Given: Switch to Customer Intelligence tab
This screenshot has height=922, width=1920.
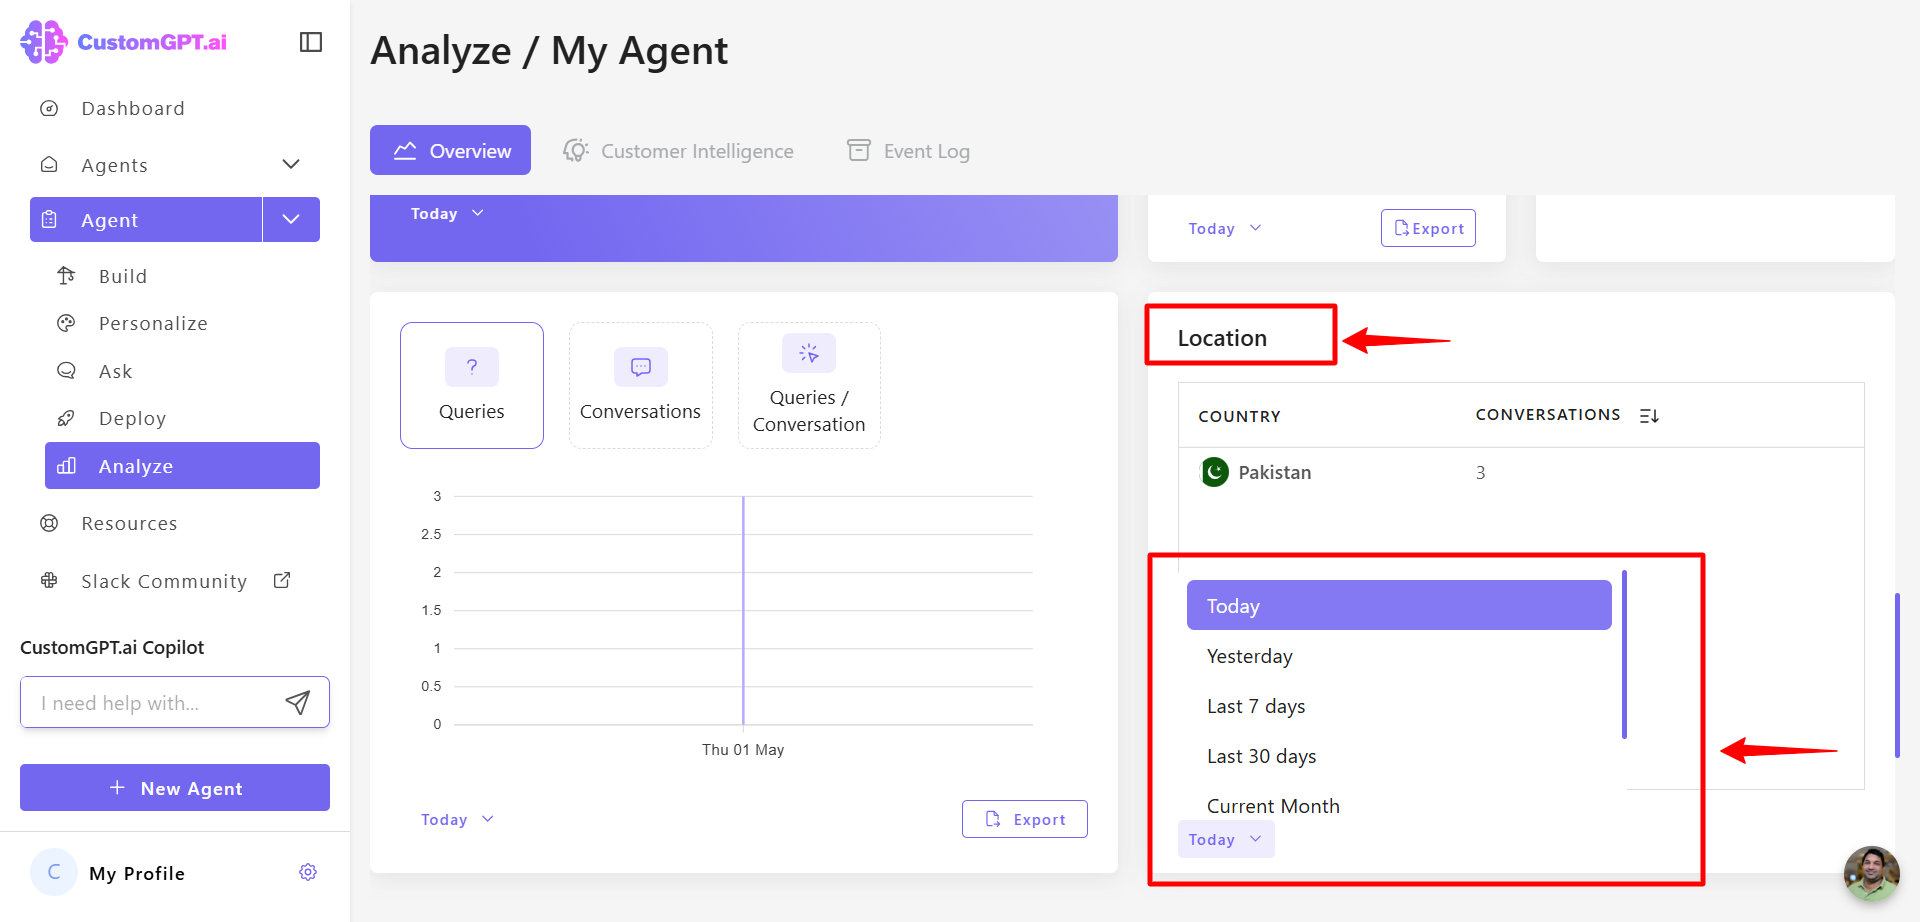Looking at the screenshot, I should click(x=678, y=151).
